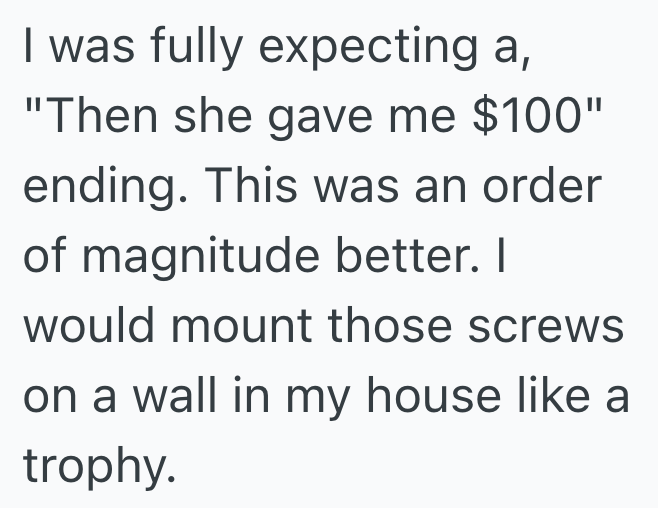This screenshot has width=658, height=508.
Task: Click the word "was" in first line
Action: coord(81,47)
